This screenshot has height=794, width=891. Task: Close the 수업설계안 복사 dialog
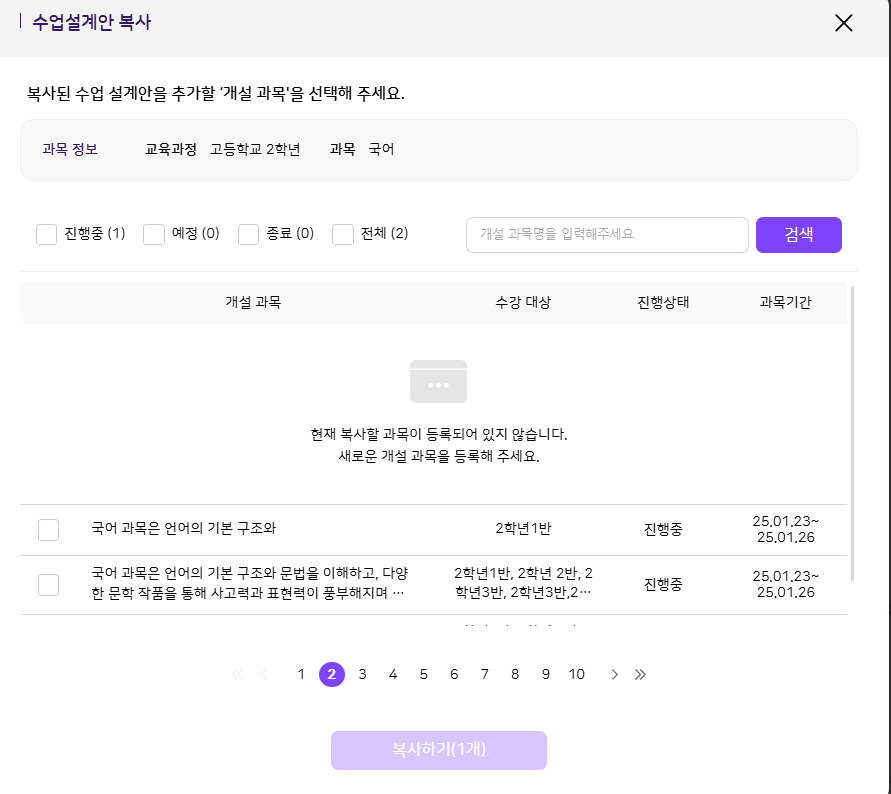tap(843, 23)
